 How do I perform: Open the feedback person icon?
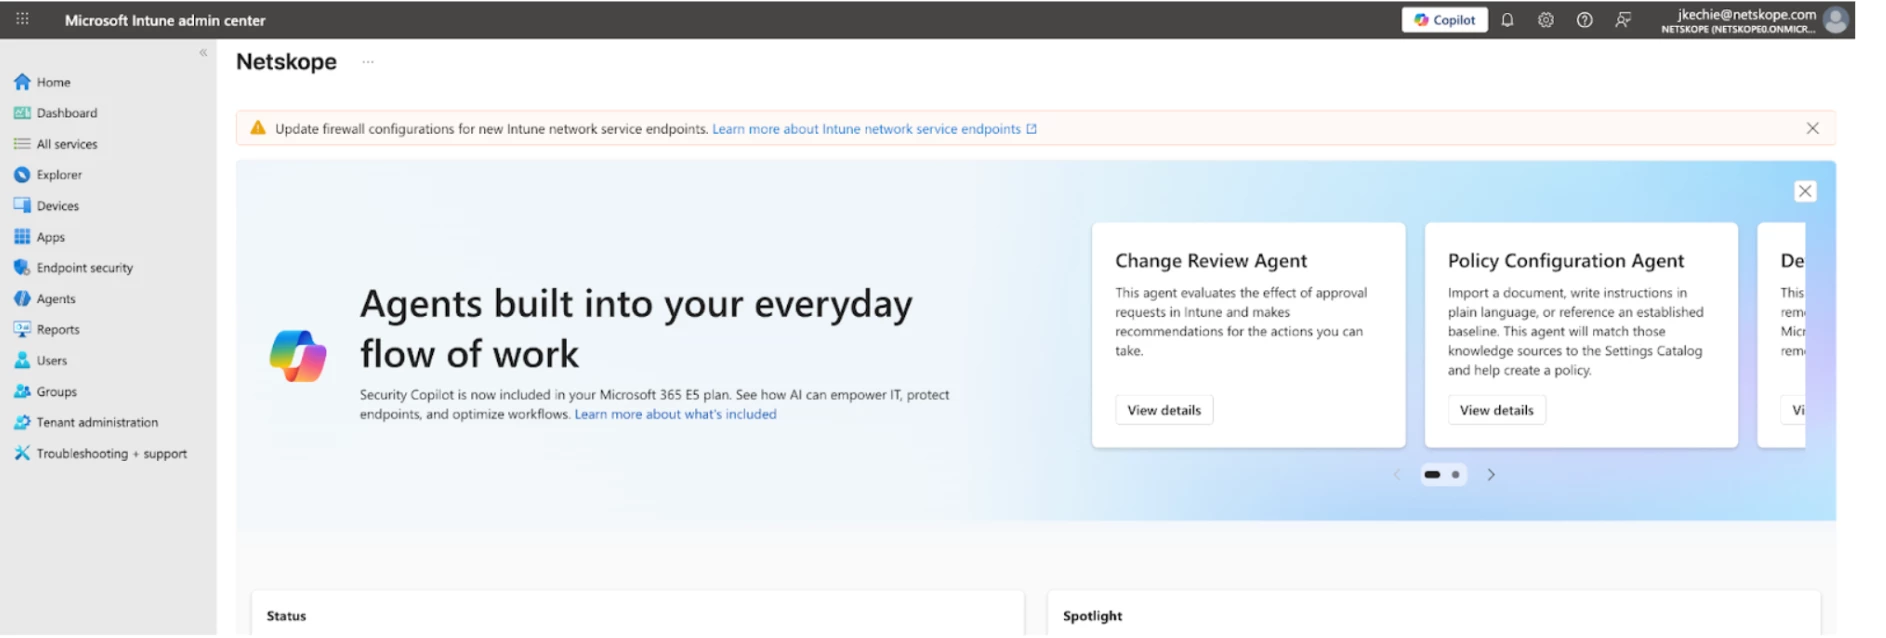(1623, 20)
